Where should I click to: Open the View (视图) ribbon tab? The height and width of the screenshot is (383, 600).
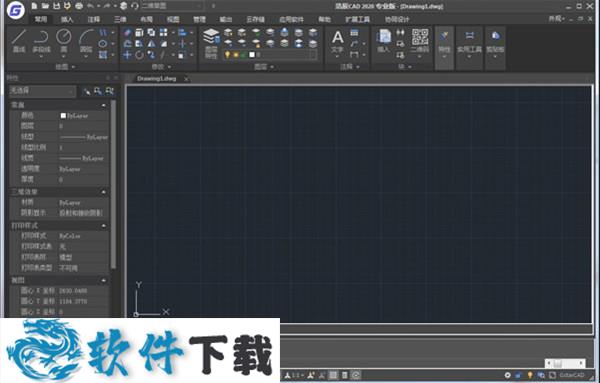tap(173, 19)
